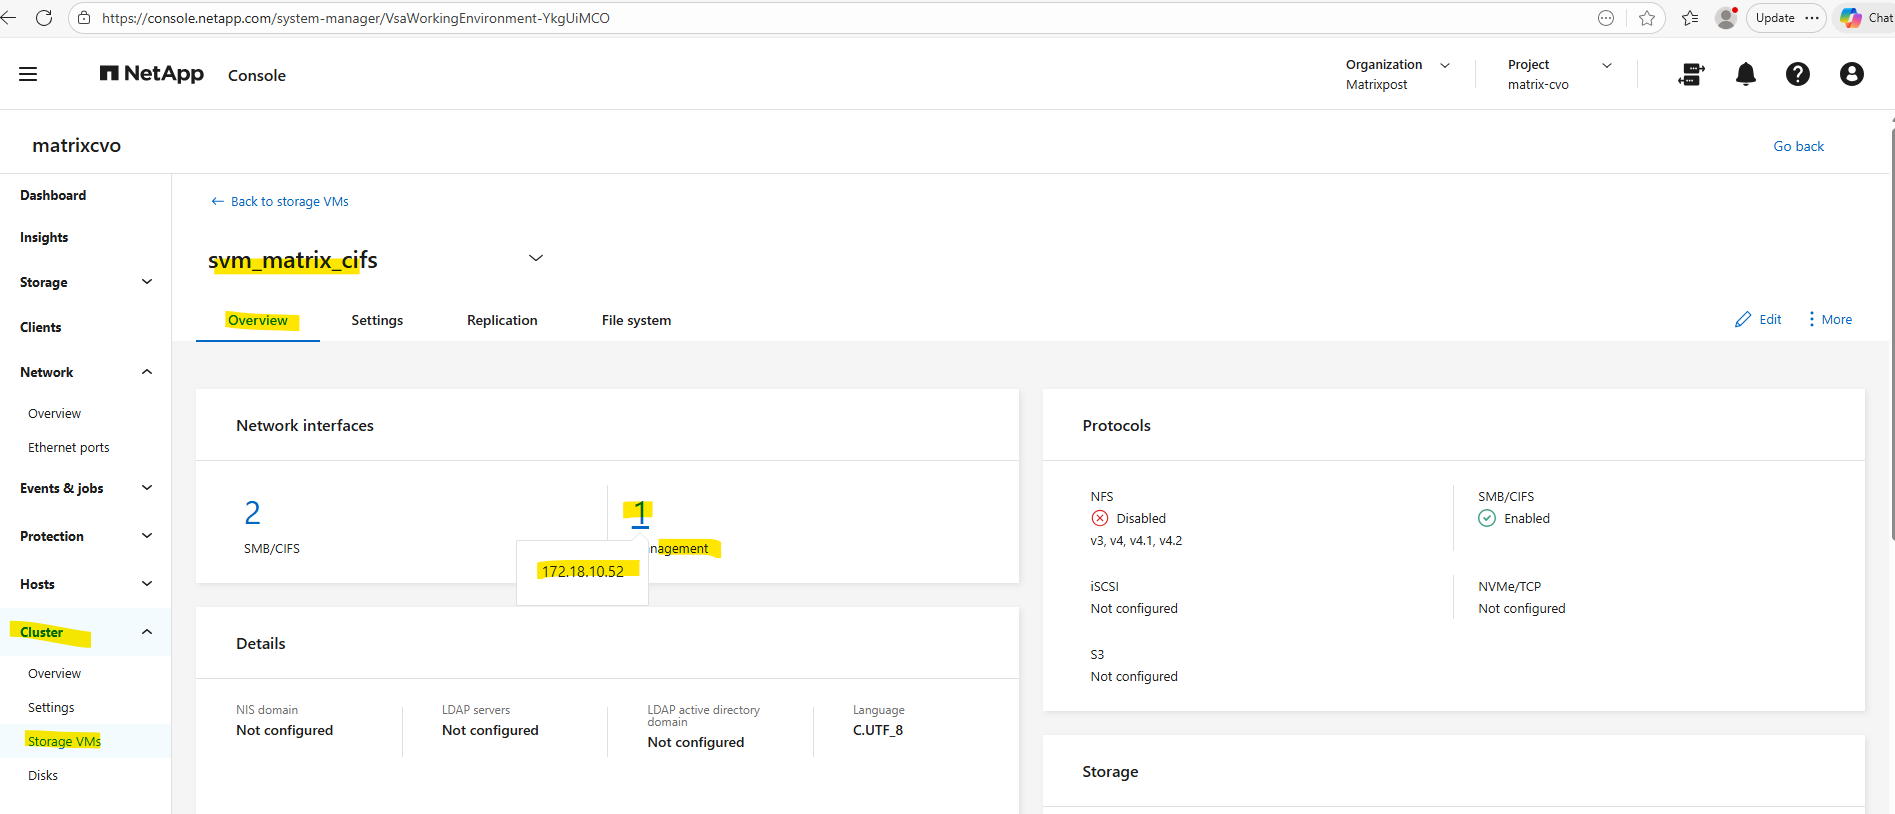
Task: Open the Copilot Chat icon
Action: pos(1866,18)
